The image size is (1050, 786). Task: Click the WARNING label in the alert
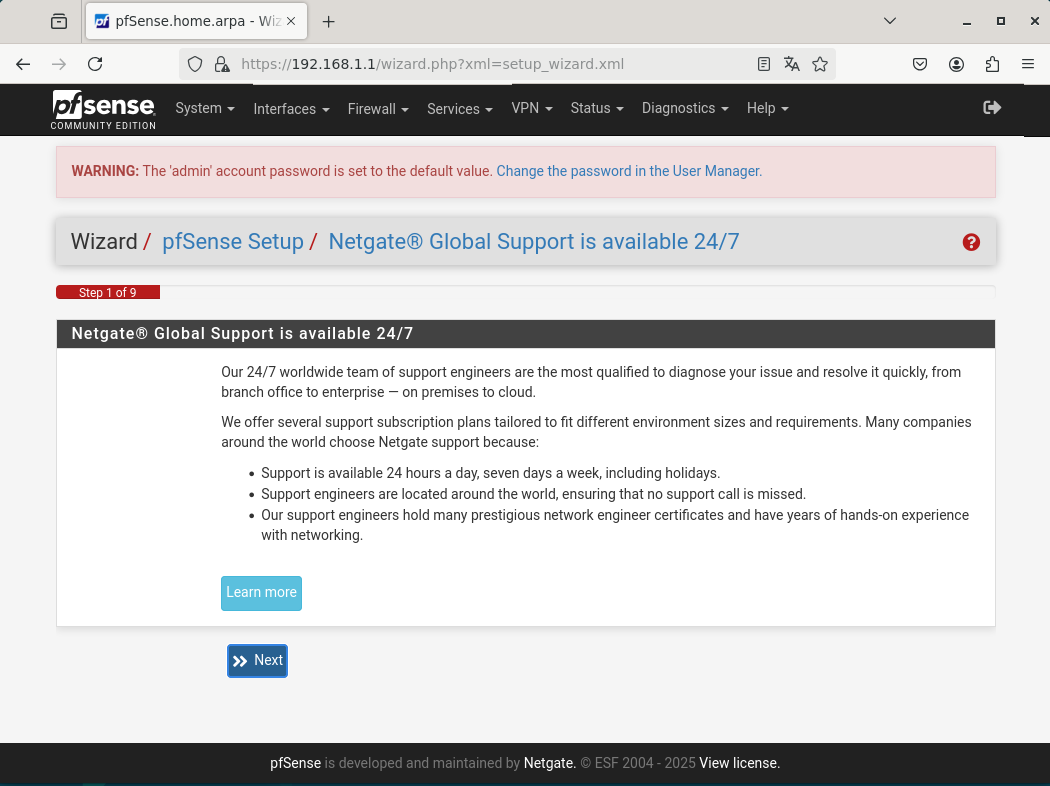pyautogui.click(x=105, y=171)
